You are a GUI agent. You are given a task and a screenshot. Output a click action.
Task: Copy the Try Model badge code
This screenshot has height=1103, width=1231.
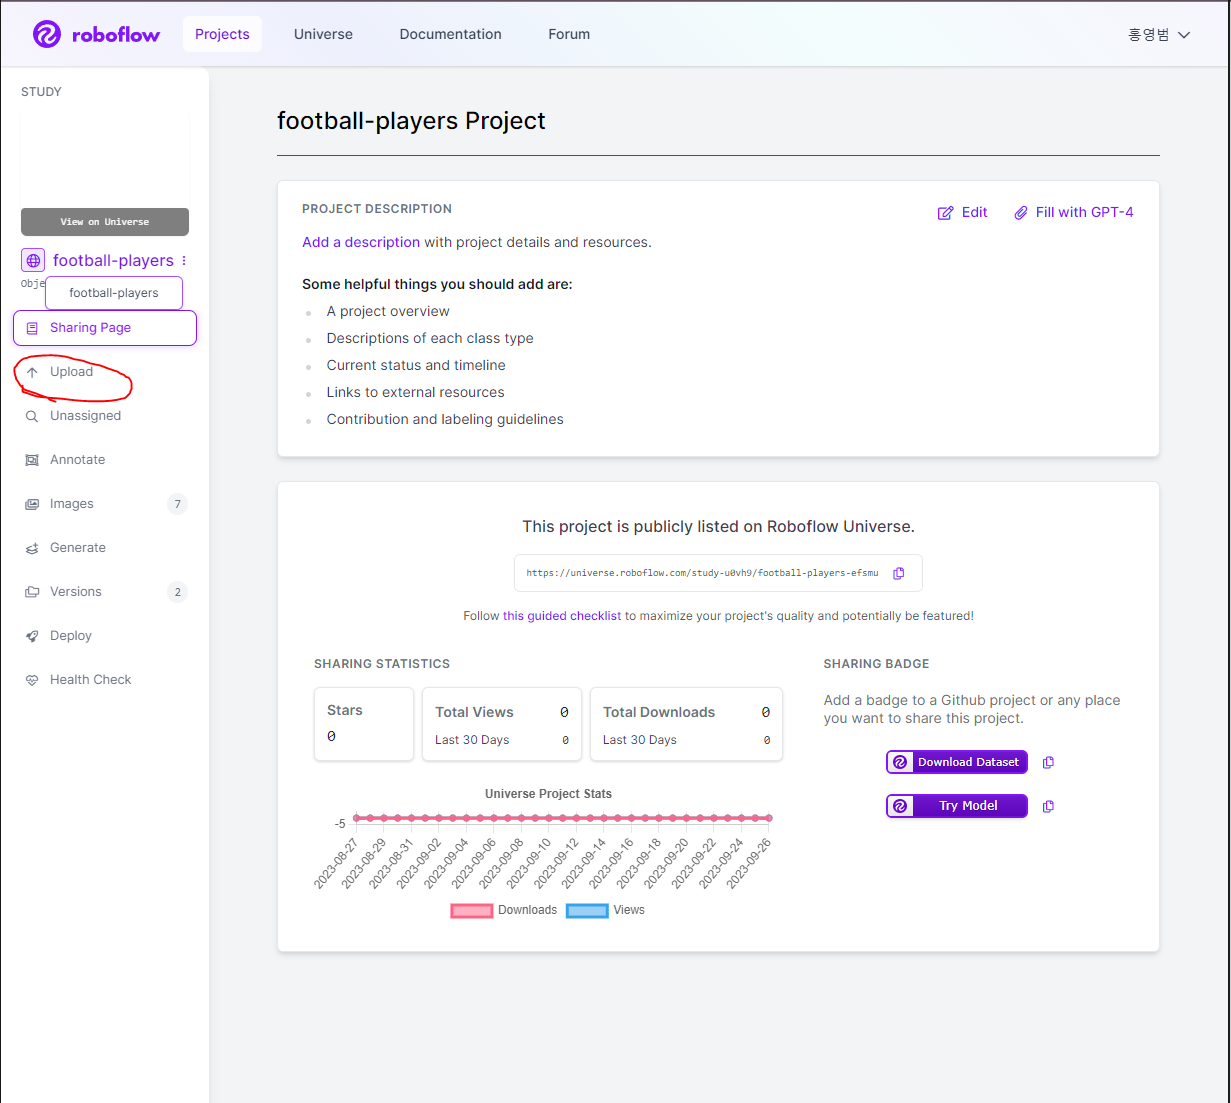tap(1048, 806)
